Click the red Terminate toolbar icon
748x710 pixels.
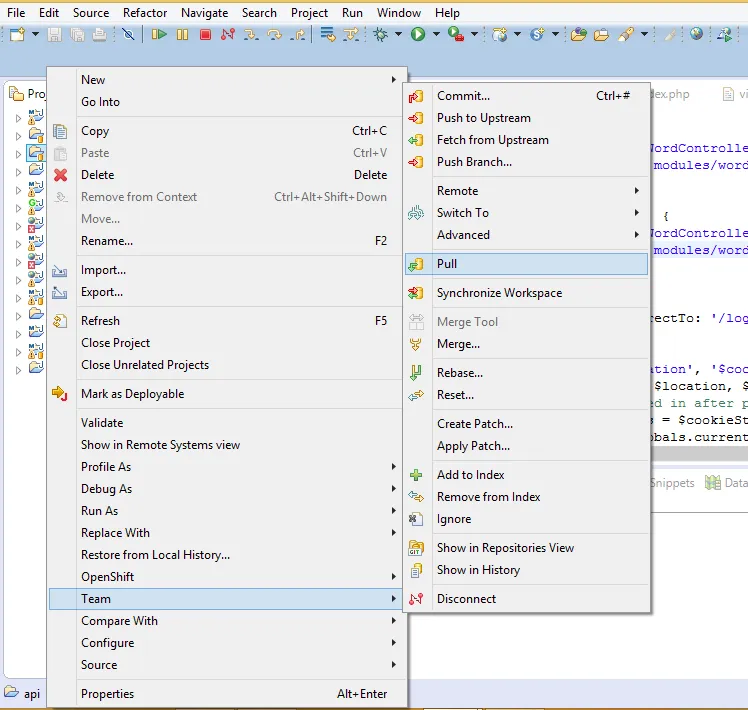(x=205, y=35)
